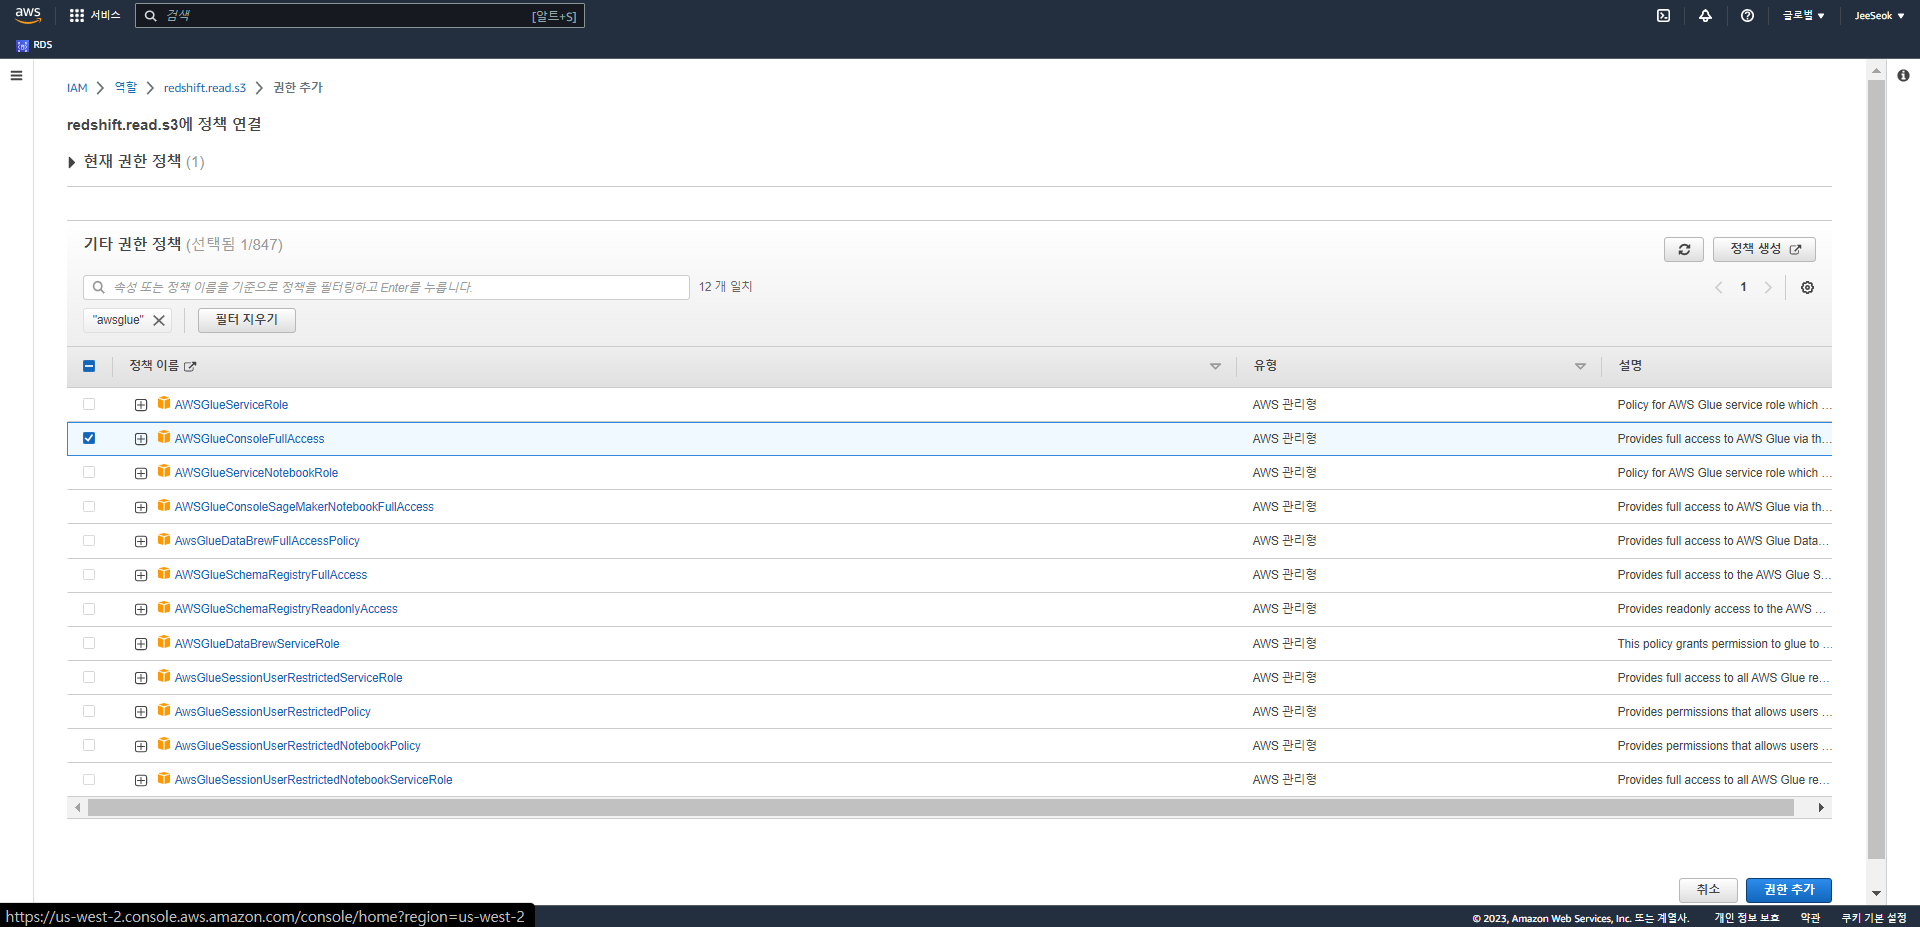Expand AWSGlueServiceNotebookRole policy details
Image resolution: width=1920 pixels, height=927 pixels.
click(x=141, y=473)
